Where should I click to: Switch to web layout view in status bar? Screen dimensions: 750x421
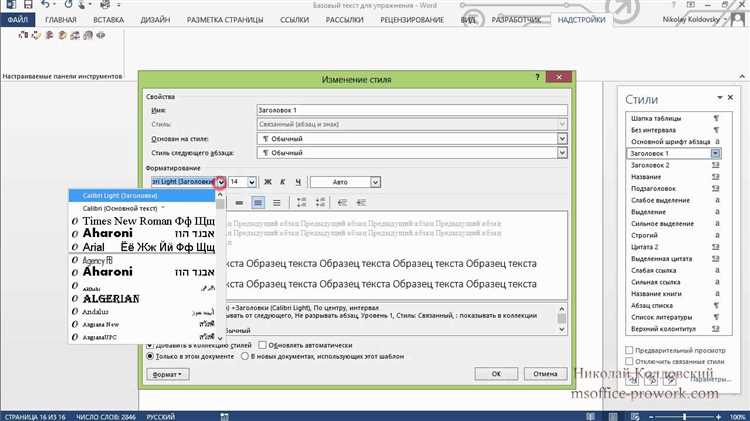point(635,417)
